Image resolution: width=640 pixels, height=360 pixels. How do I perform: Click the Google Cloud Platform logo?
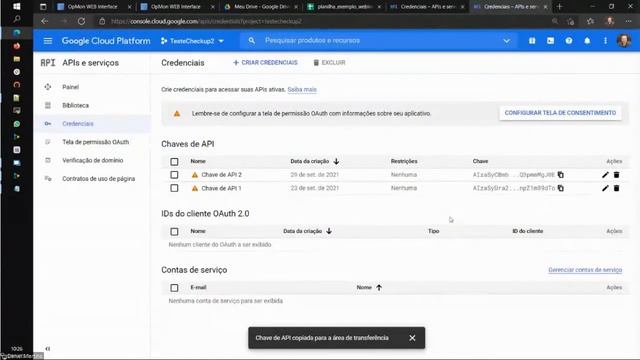coord(106,41)
